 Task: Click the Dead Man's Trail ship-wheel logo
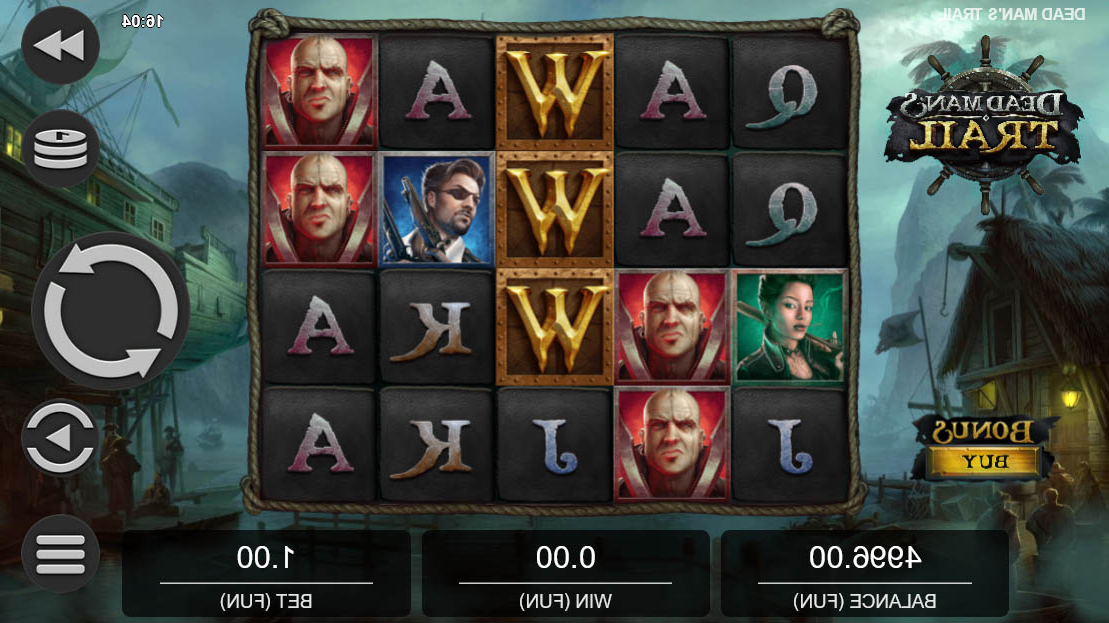984,125
